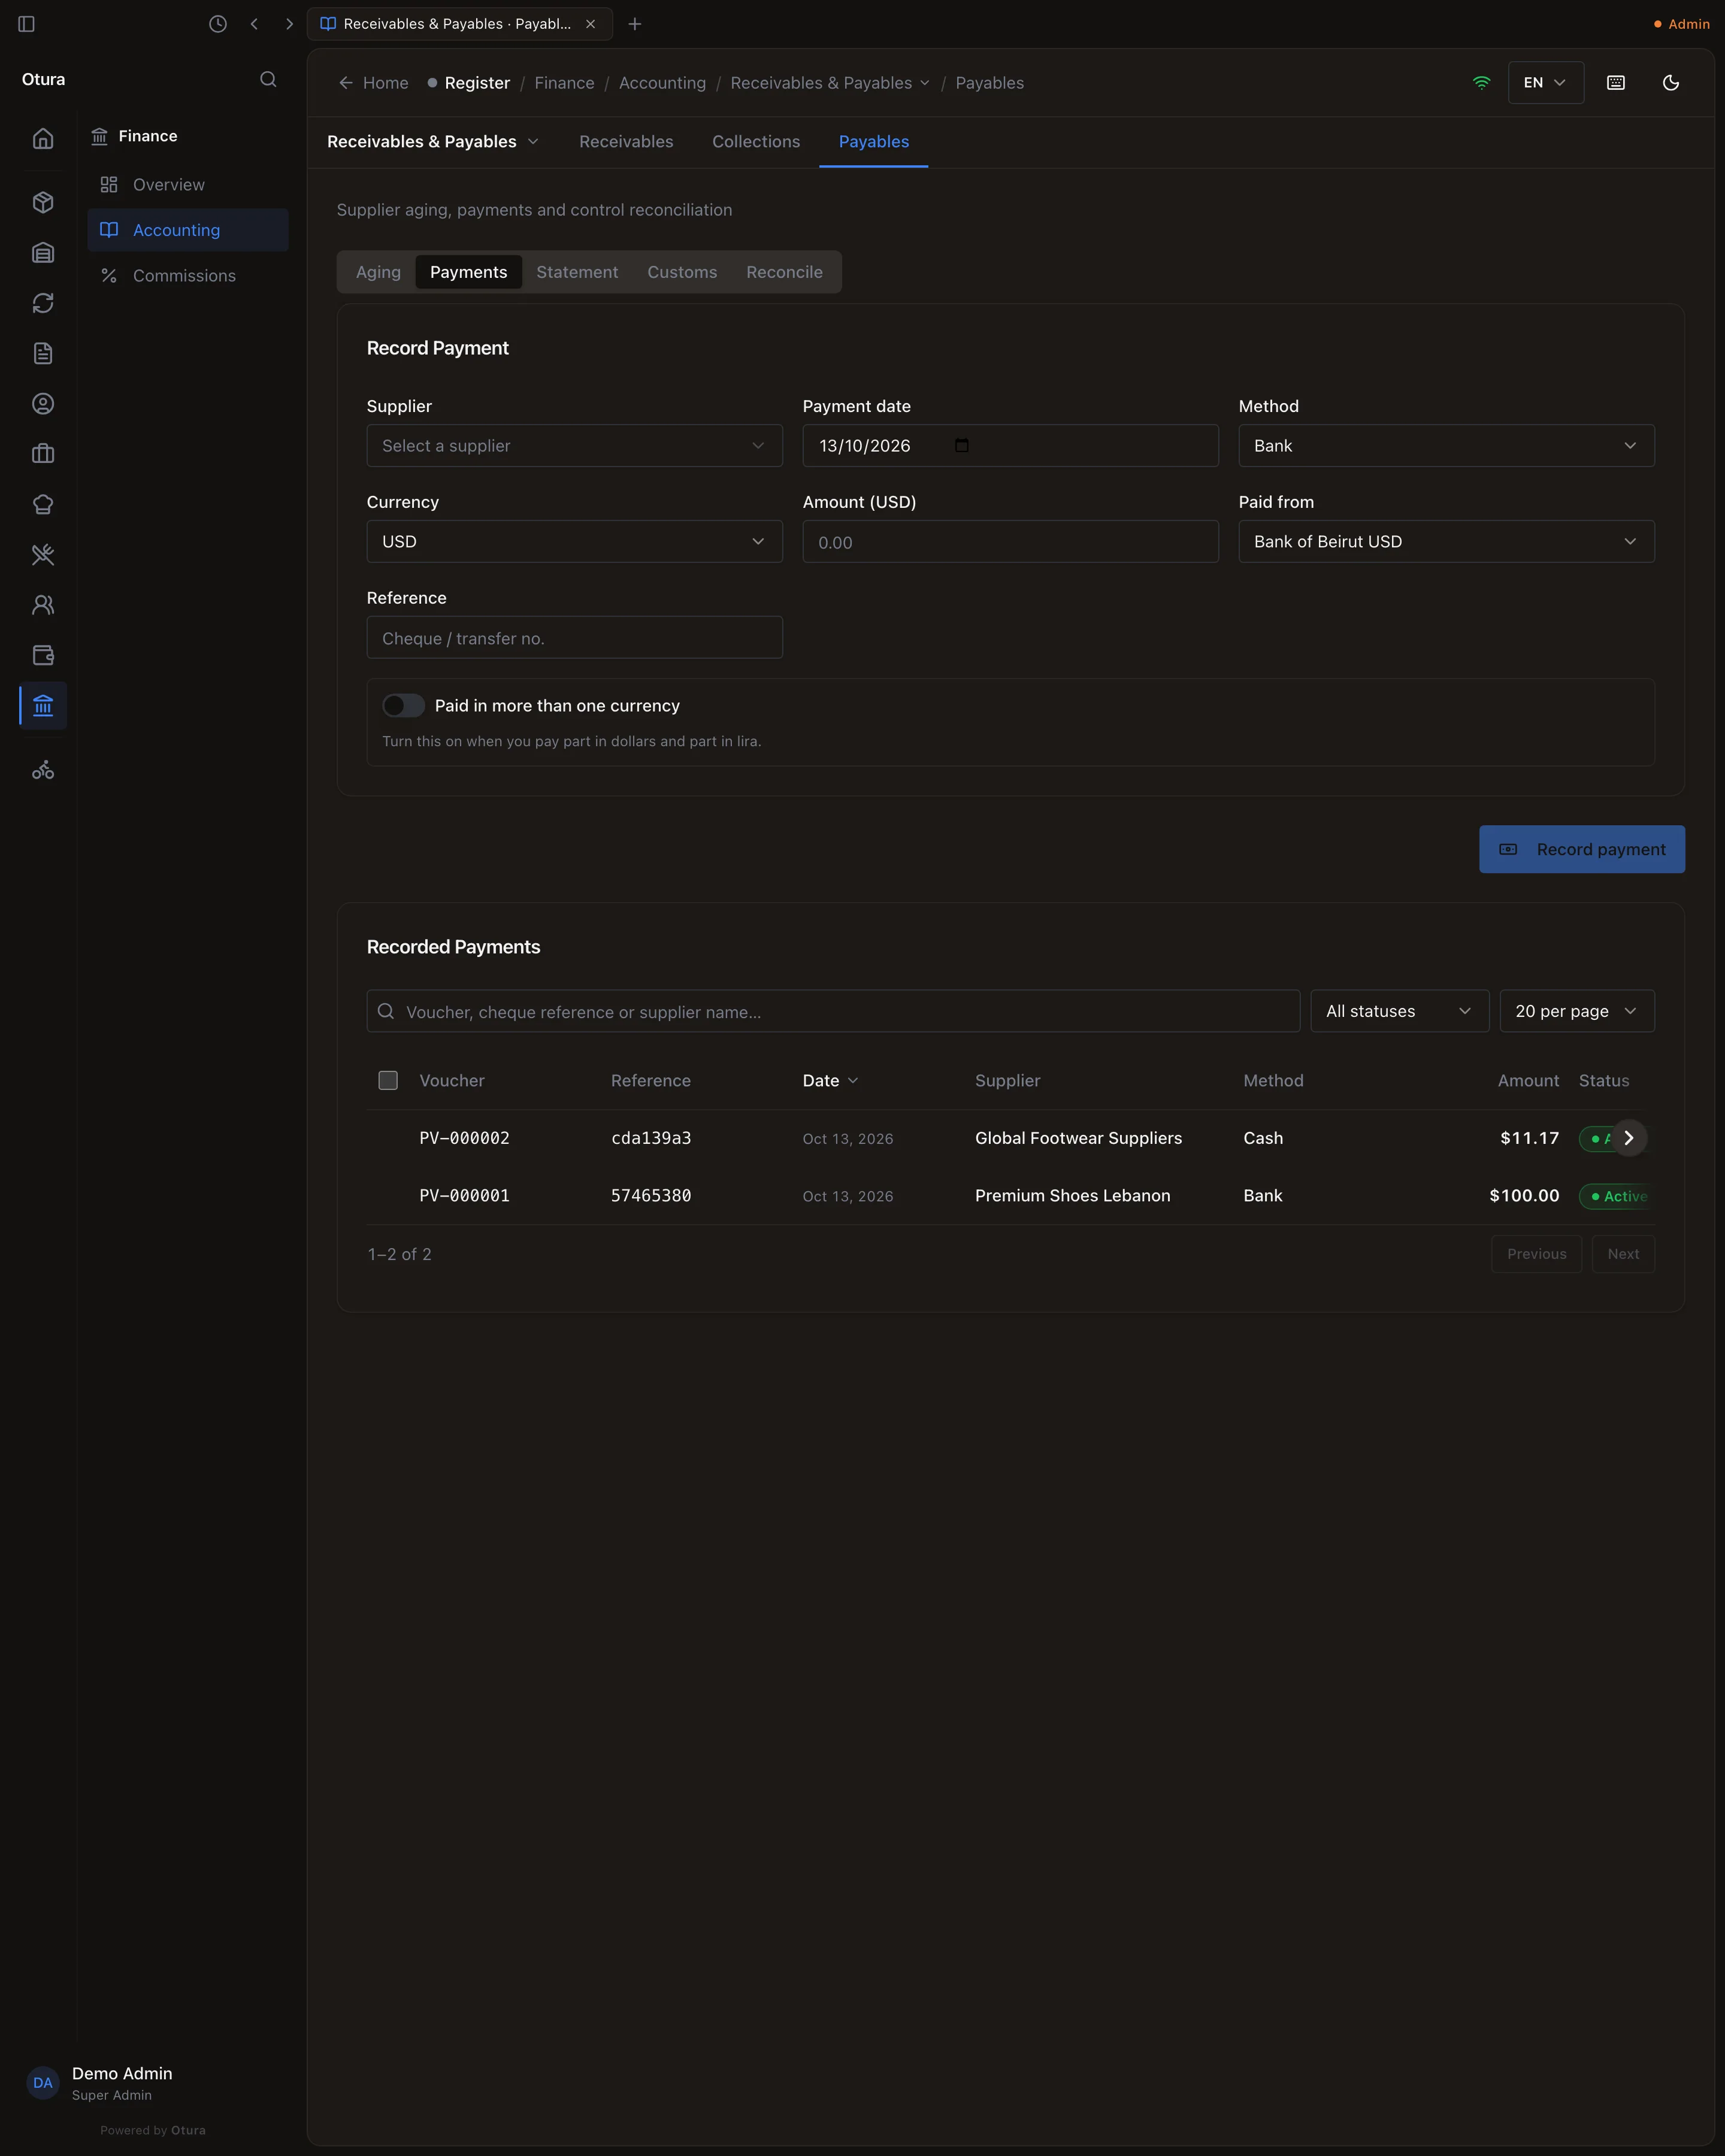Open the utensils sidebar icon
This screenshot has width=1725, height=2156.
(x=43, y=555)
